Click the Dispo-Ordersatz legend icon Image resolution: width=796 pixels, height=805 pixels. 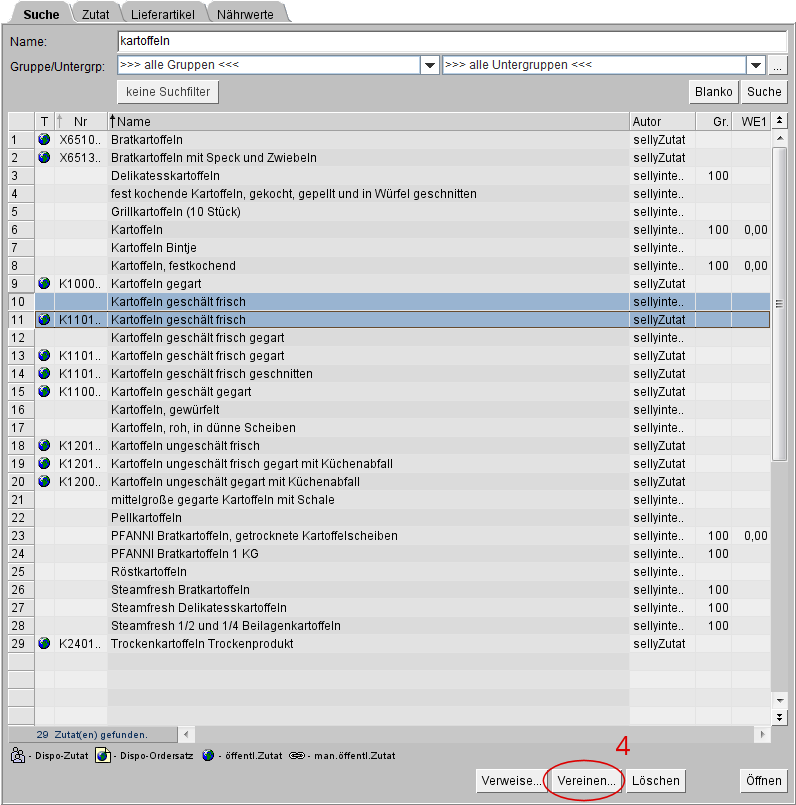(x=102, y=755)
